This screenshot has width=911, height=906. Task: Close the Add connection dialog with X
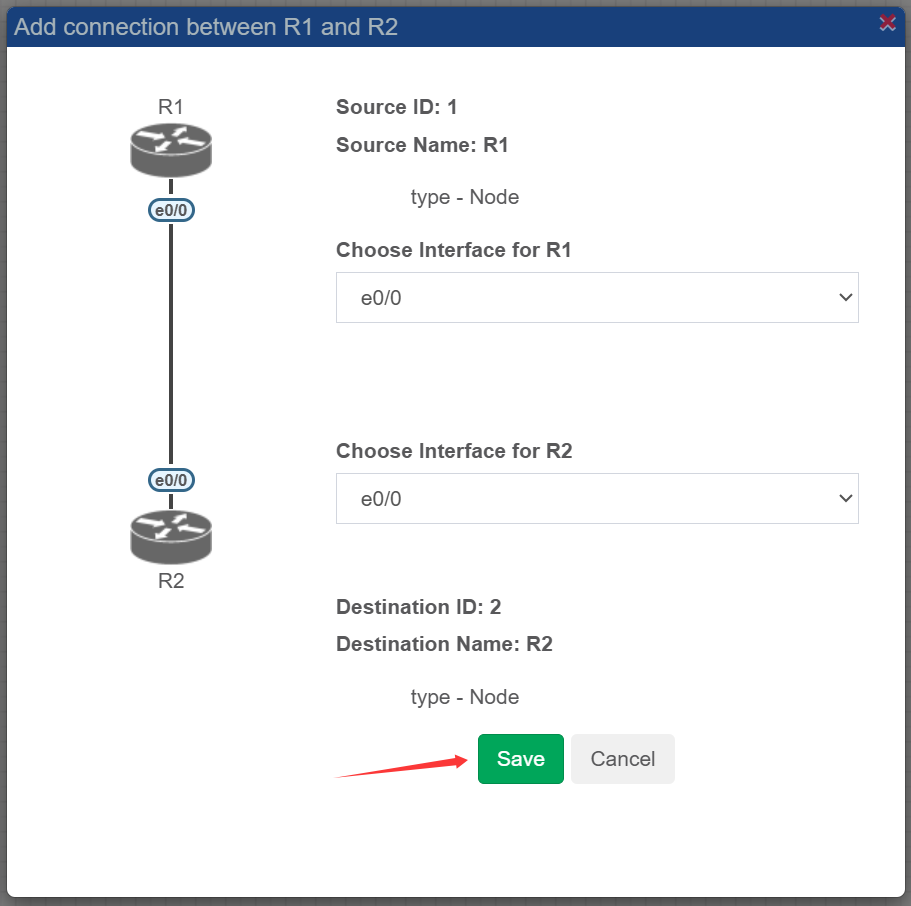click(x=886, y=23)
